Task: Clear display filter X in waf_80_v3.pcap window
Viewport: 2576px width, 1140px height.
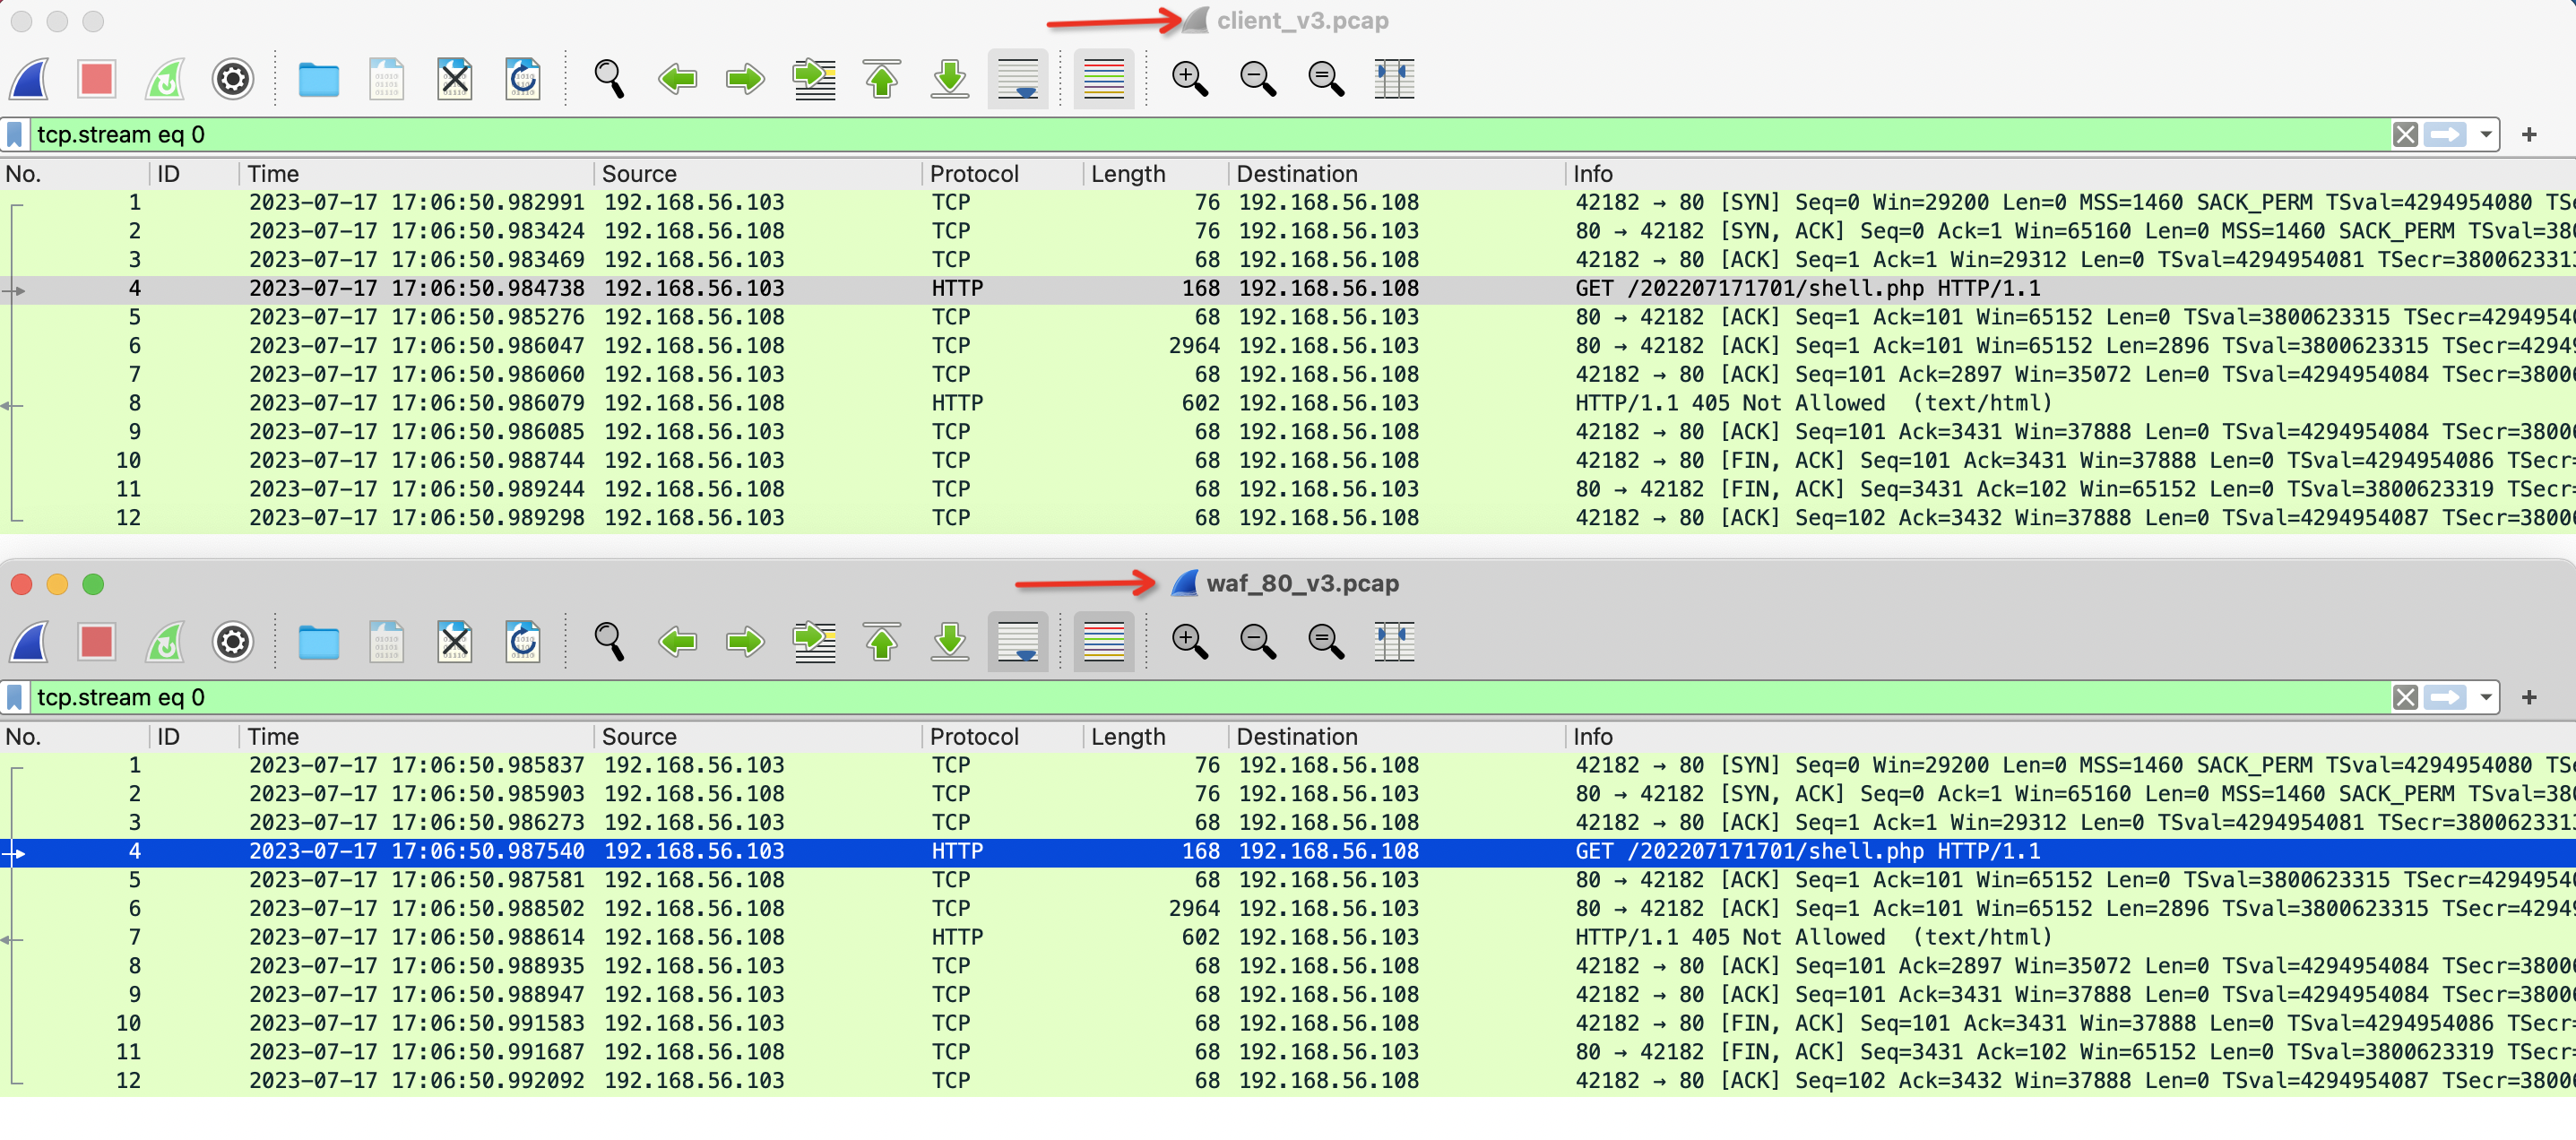Action: 2405,698
